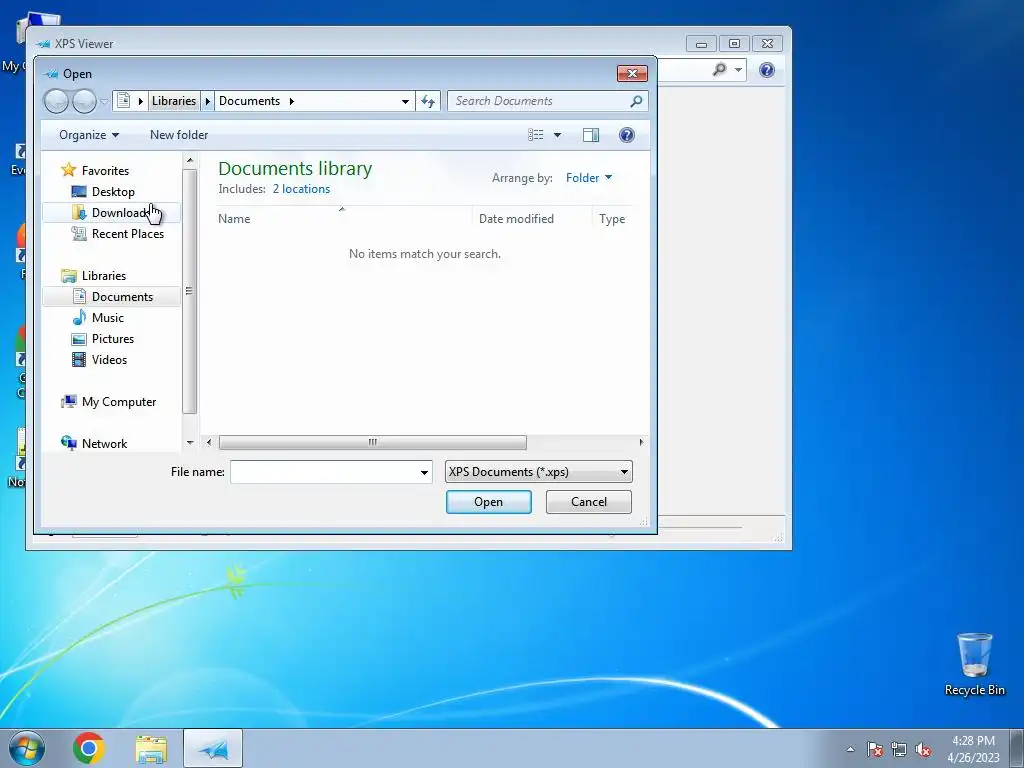The image size is (1024, 768).
Task: Click the File name input field
Action: pos(324,472)
